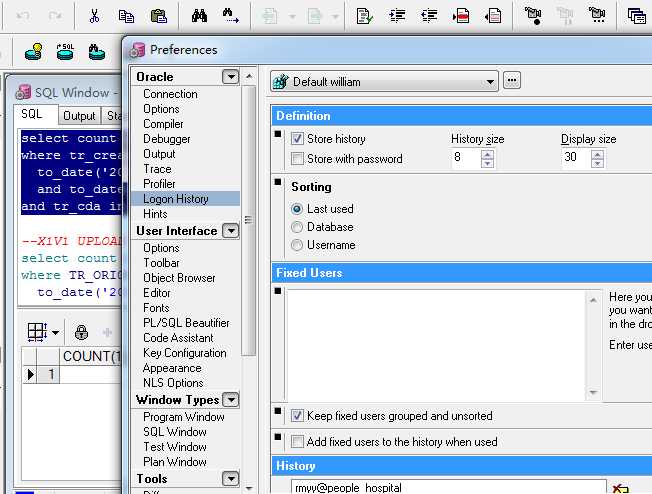
Task: Click the Comment selection red document icon
Action: tap(461, 16)
